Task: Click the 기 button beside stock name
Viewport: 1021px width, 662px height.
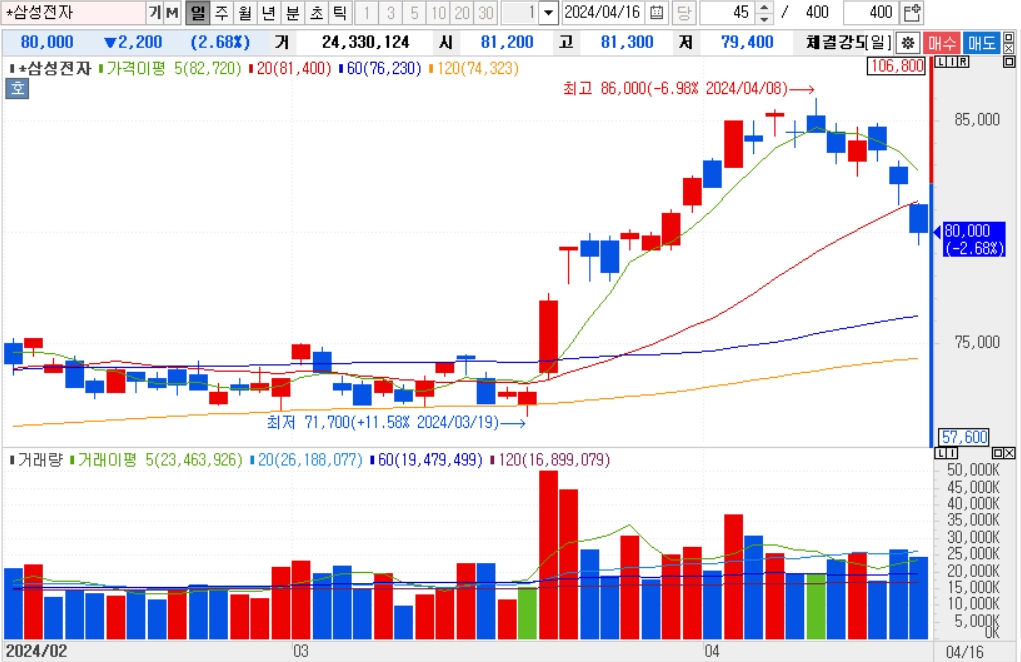Action: 154,12
